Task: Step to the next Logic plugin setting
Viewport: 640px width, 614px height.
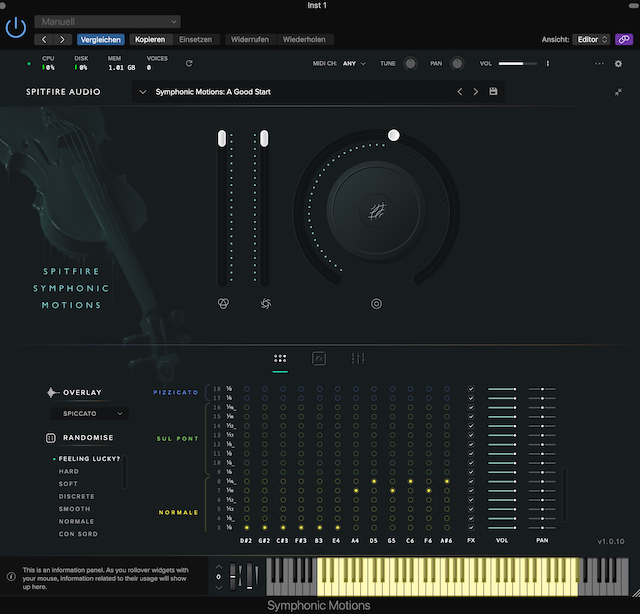Action: pyautogui.click(x=62, y=40)
